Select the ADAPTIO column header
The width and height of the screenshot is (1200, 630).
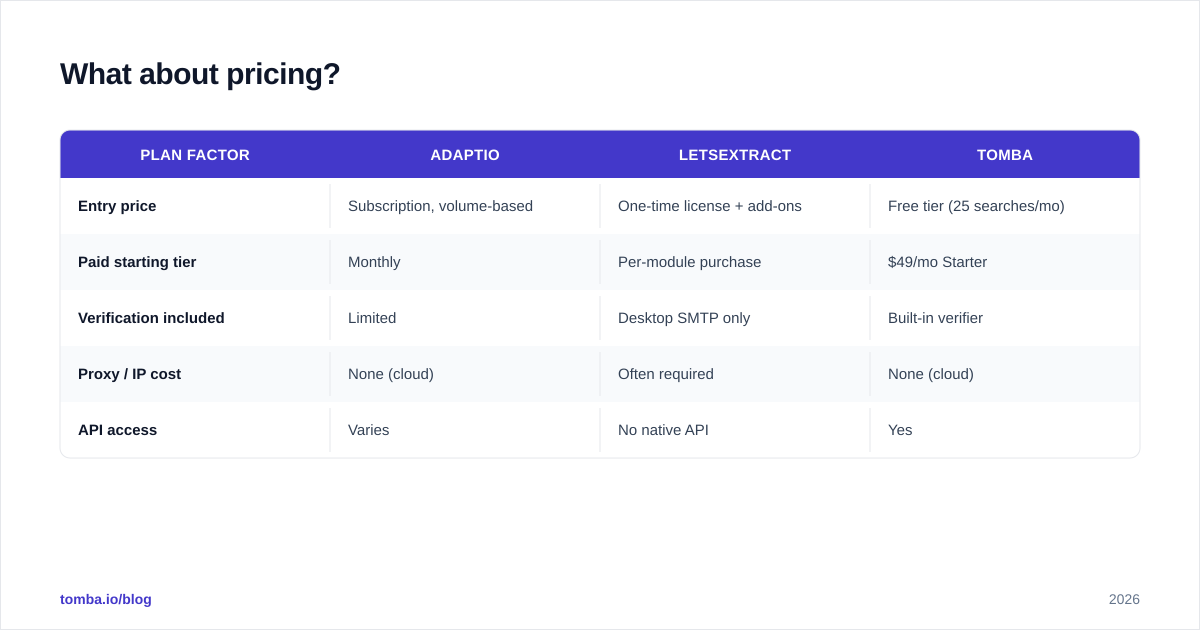coord(465,155)
